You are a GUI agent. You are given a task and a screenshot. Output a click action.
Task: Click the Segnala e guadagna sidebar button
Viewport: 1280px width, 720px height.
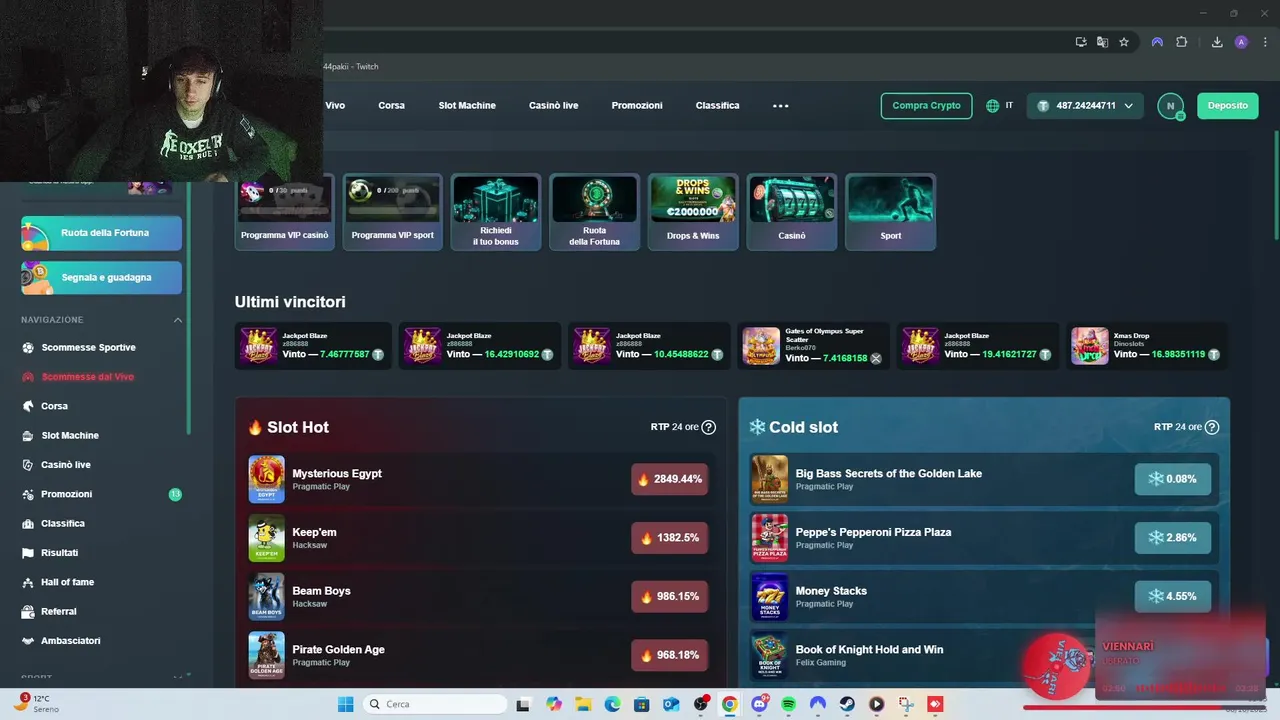tap(102, 278)
